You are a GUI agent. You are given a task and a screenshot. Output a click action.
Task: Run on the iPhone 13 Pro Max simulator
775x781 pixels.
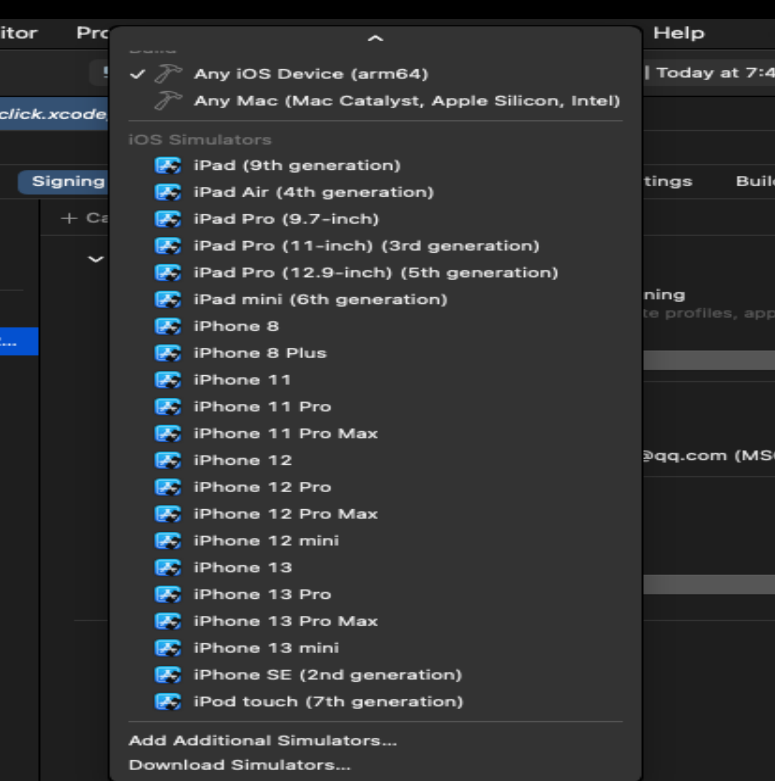376,622
